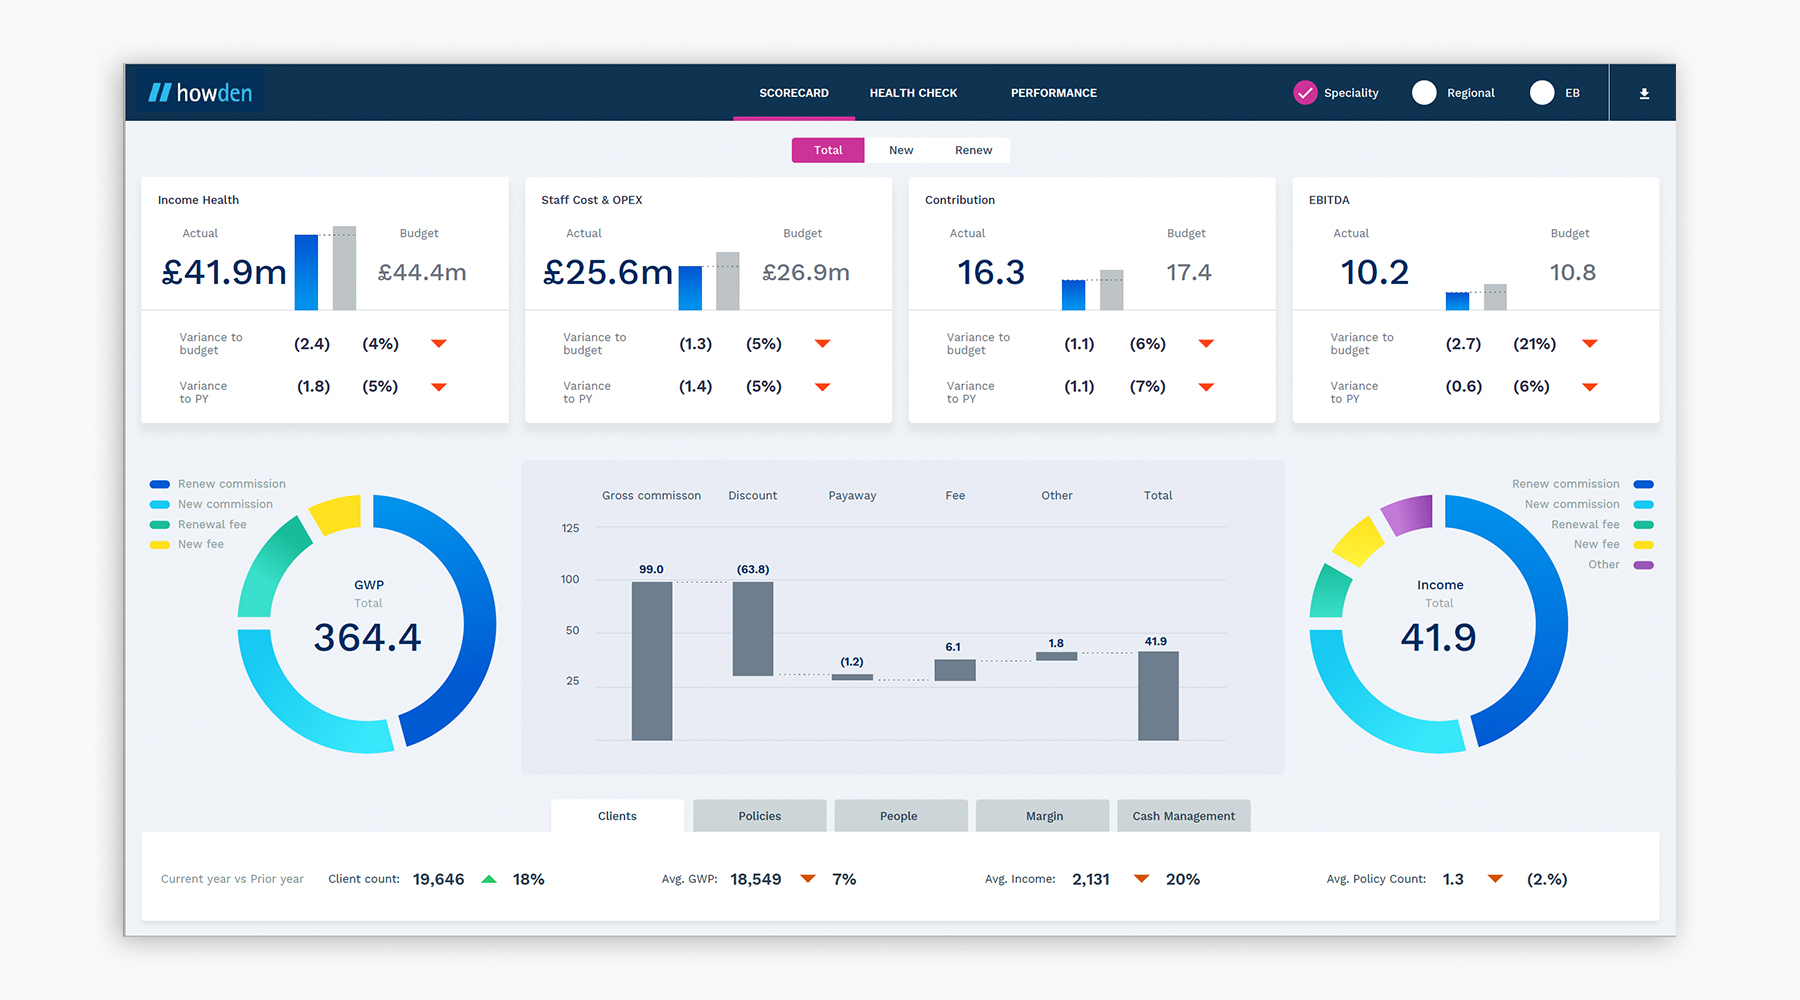Select the Clients tab
Image resolution: width=1800 pixels, height=1000 pixels.
[x=617, y=816]
